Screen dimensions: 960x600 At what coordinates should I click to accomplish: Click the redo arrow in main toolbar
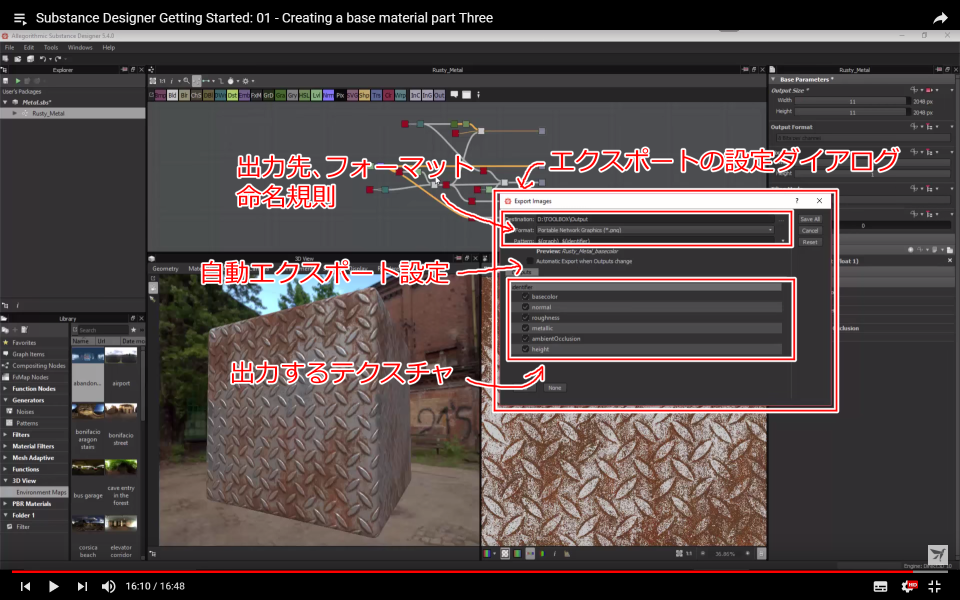(58, 59)
